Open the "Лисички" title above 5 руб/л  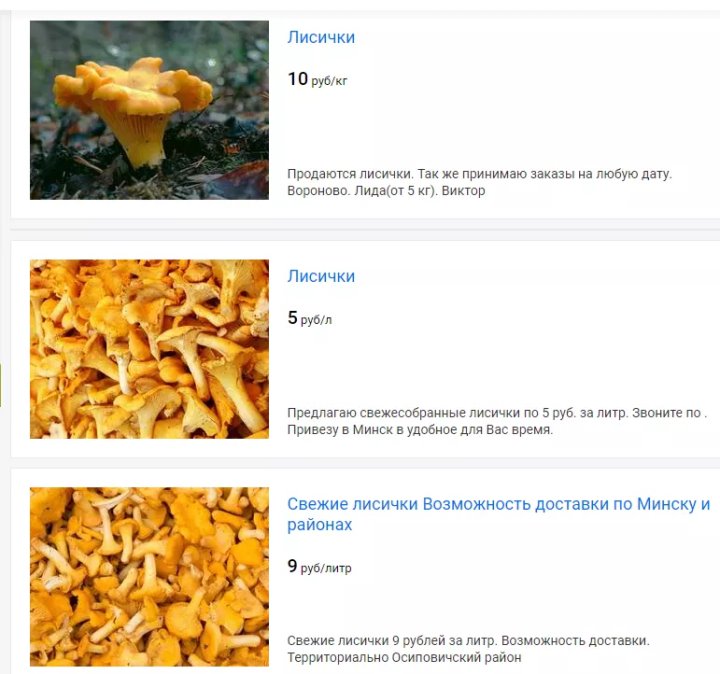pyautogui.click(x=321, y=276)
